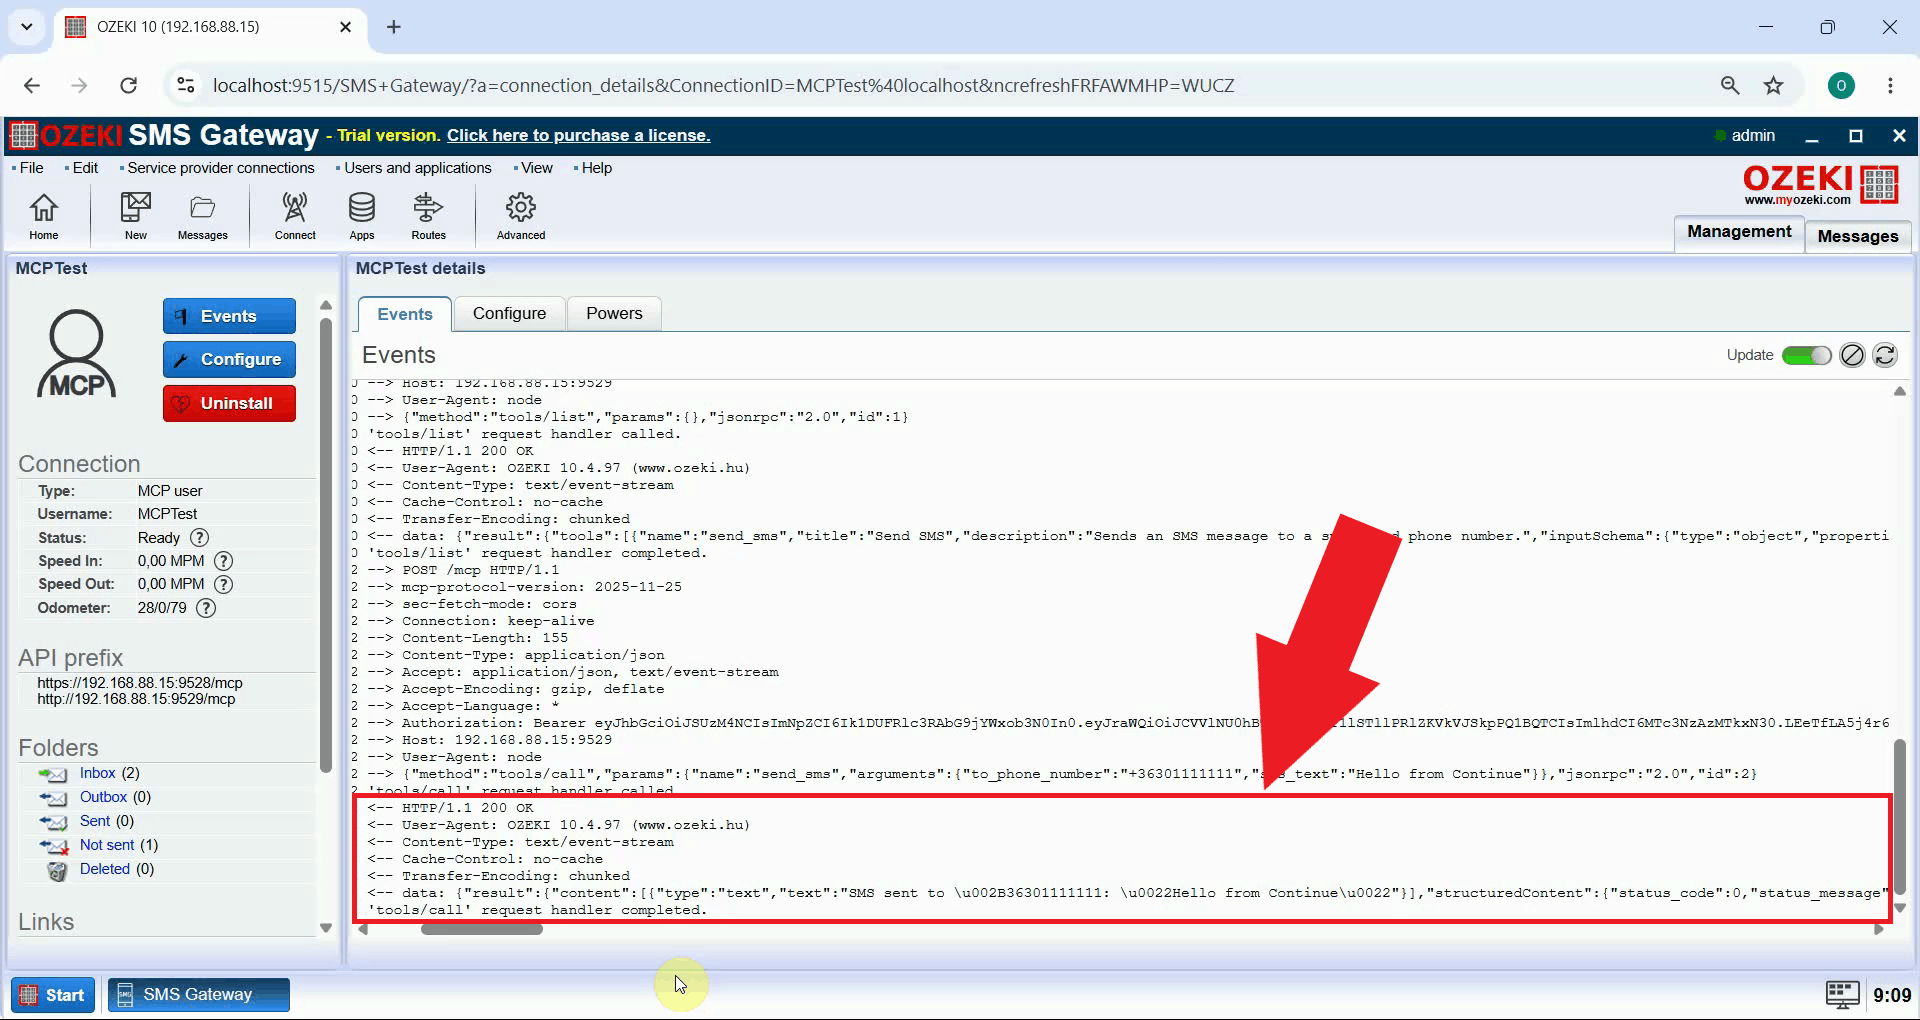
Task: Click the Deleted folder trash icon
Action: point(57,870)
